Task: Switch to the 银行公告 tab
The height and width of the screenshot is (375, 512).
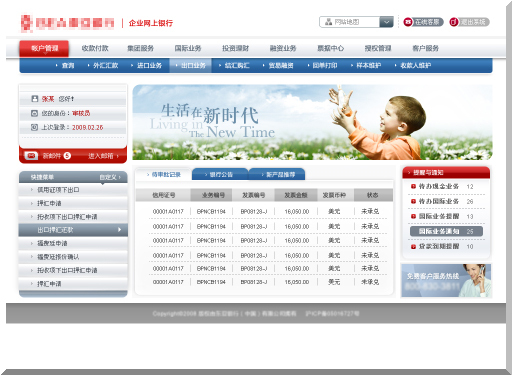Action: point(220,174)
